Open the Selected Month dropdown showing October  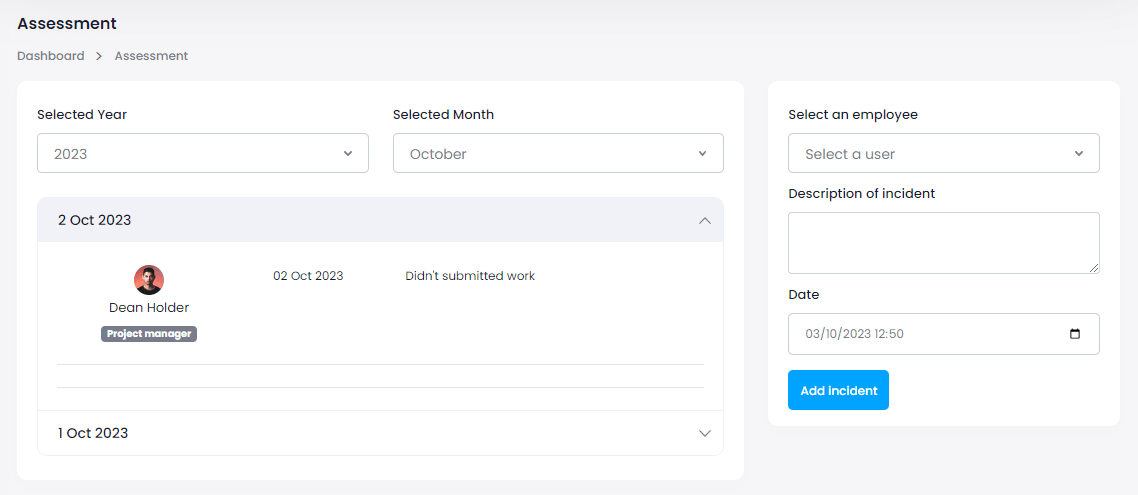click(558, 154)
